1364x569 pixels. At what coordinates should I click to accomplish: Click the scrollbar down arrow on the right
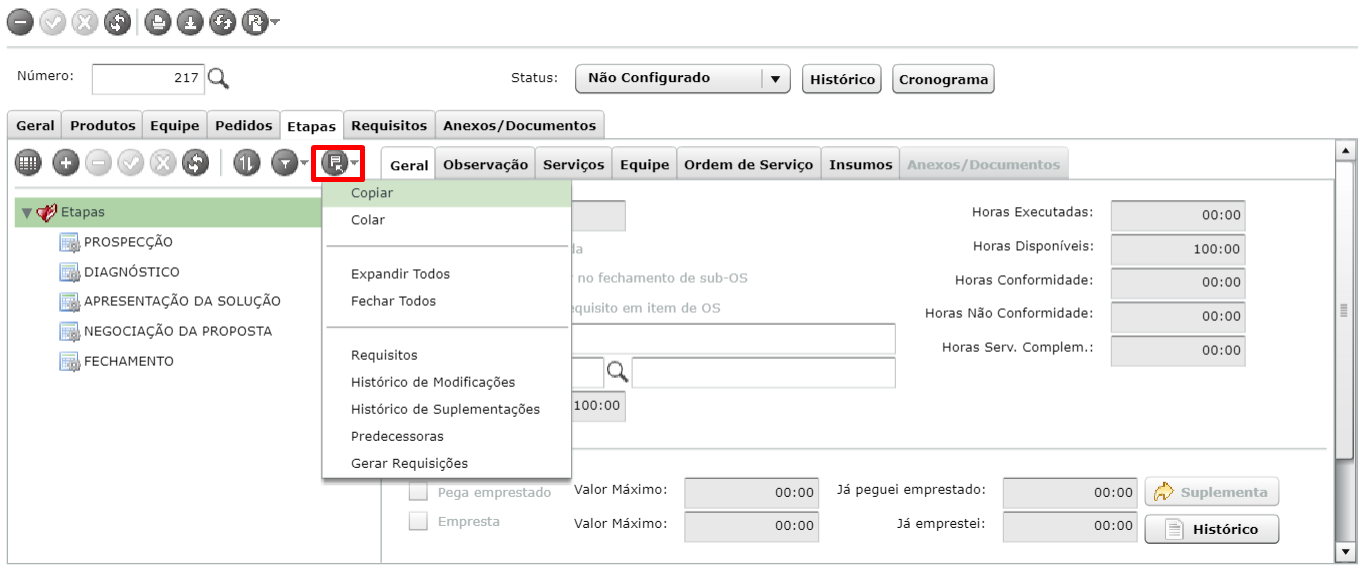(x=1345, y=551)
